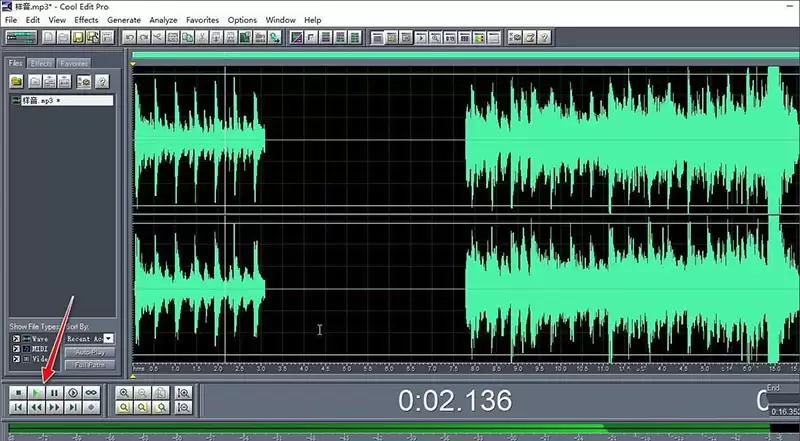Click the Auto-Play button

pos(90,352)
